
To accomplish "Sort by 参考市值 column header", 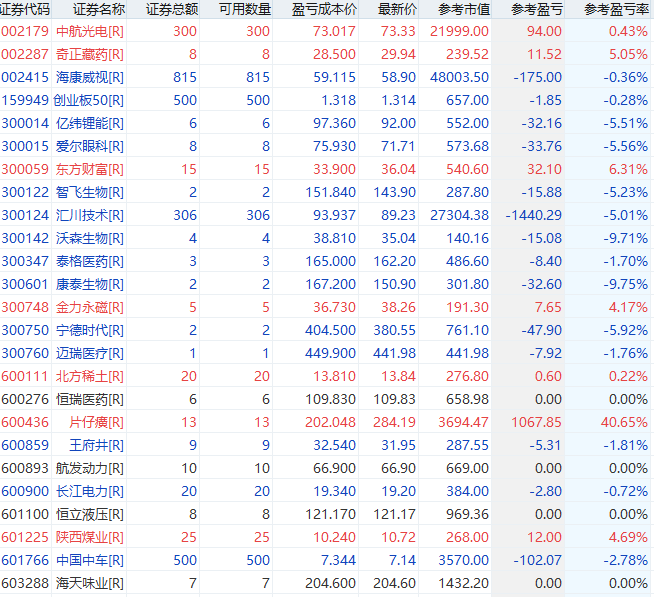I will (464, 9).
